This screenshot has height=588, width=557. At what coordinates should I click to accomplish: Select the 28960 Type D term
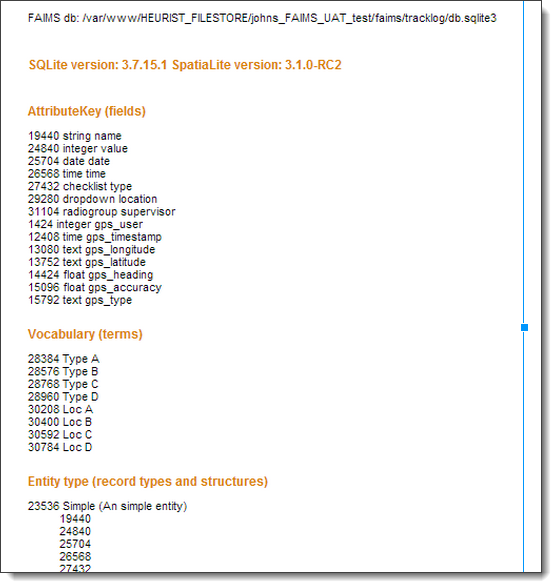tap(63, 396)
